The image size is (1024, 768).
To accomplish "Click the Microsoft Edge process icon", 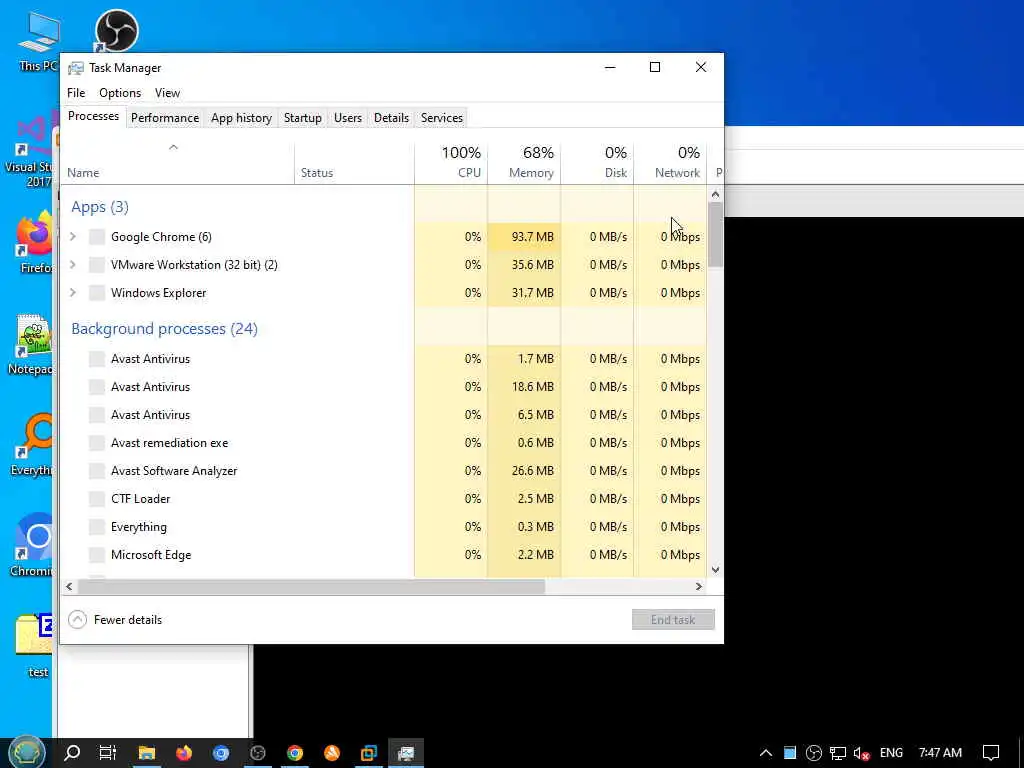I will click(97, 555).
